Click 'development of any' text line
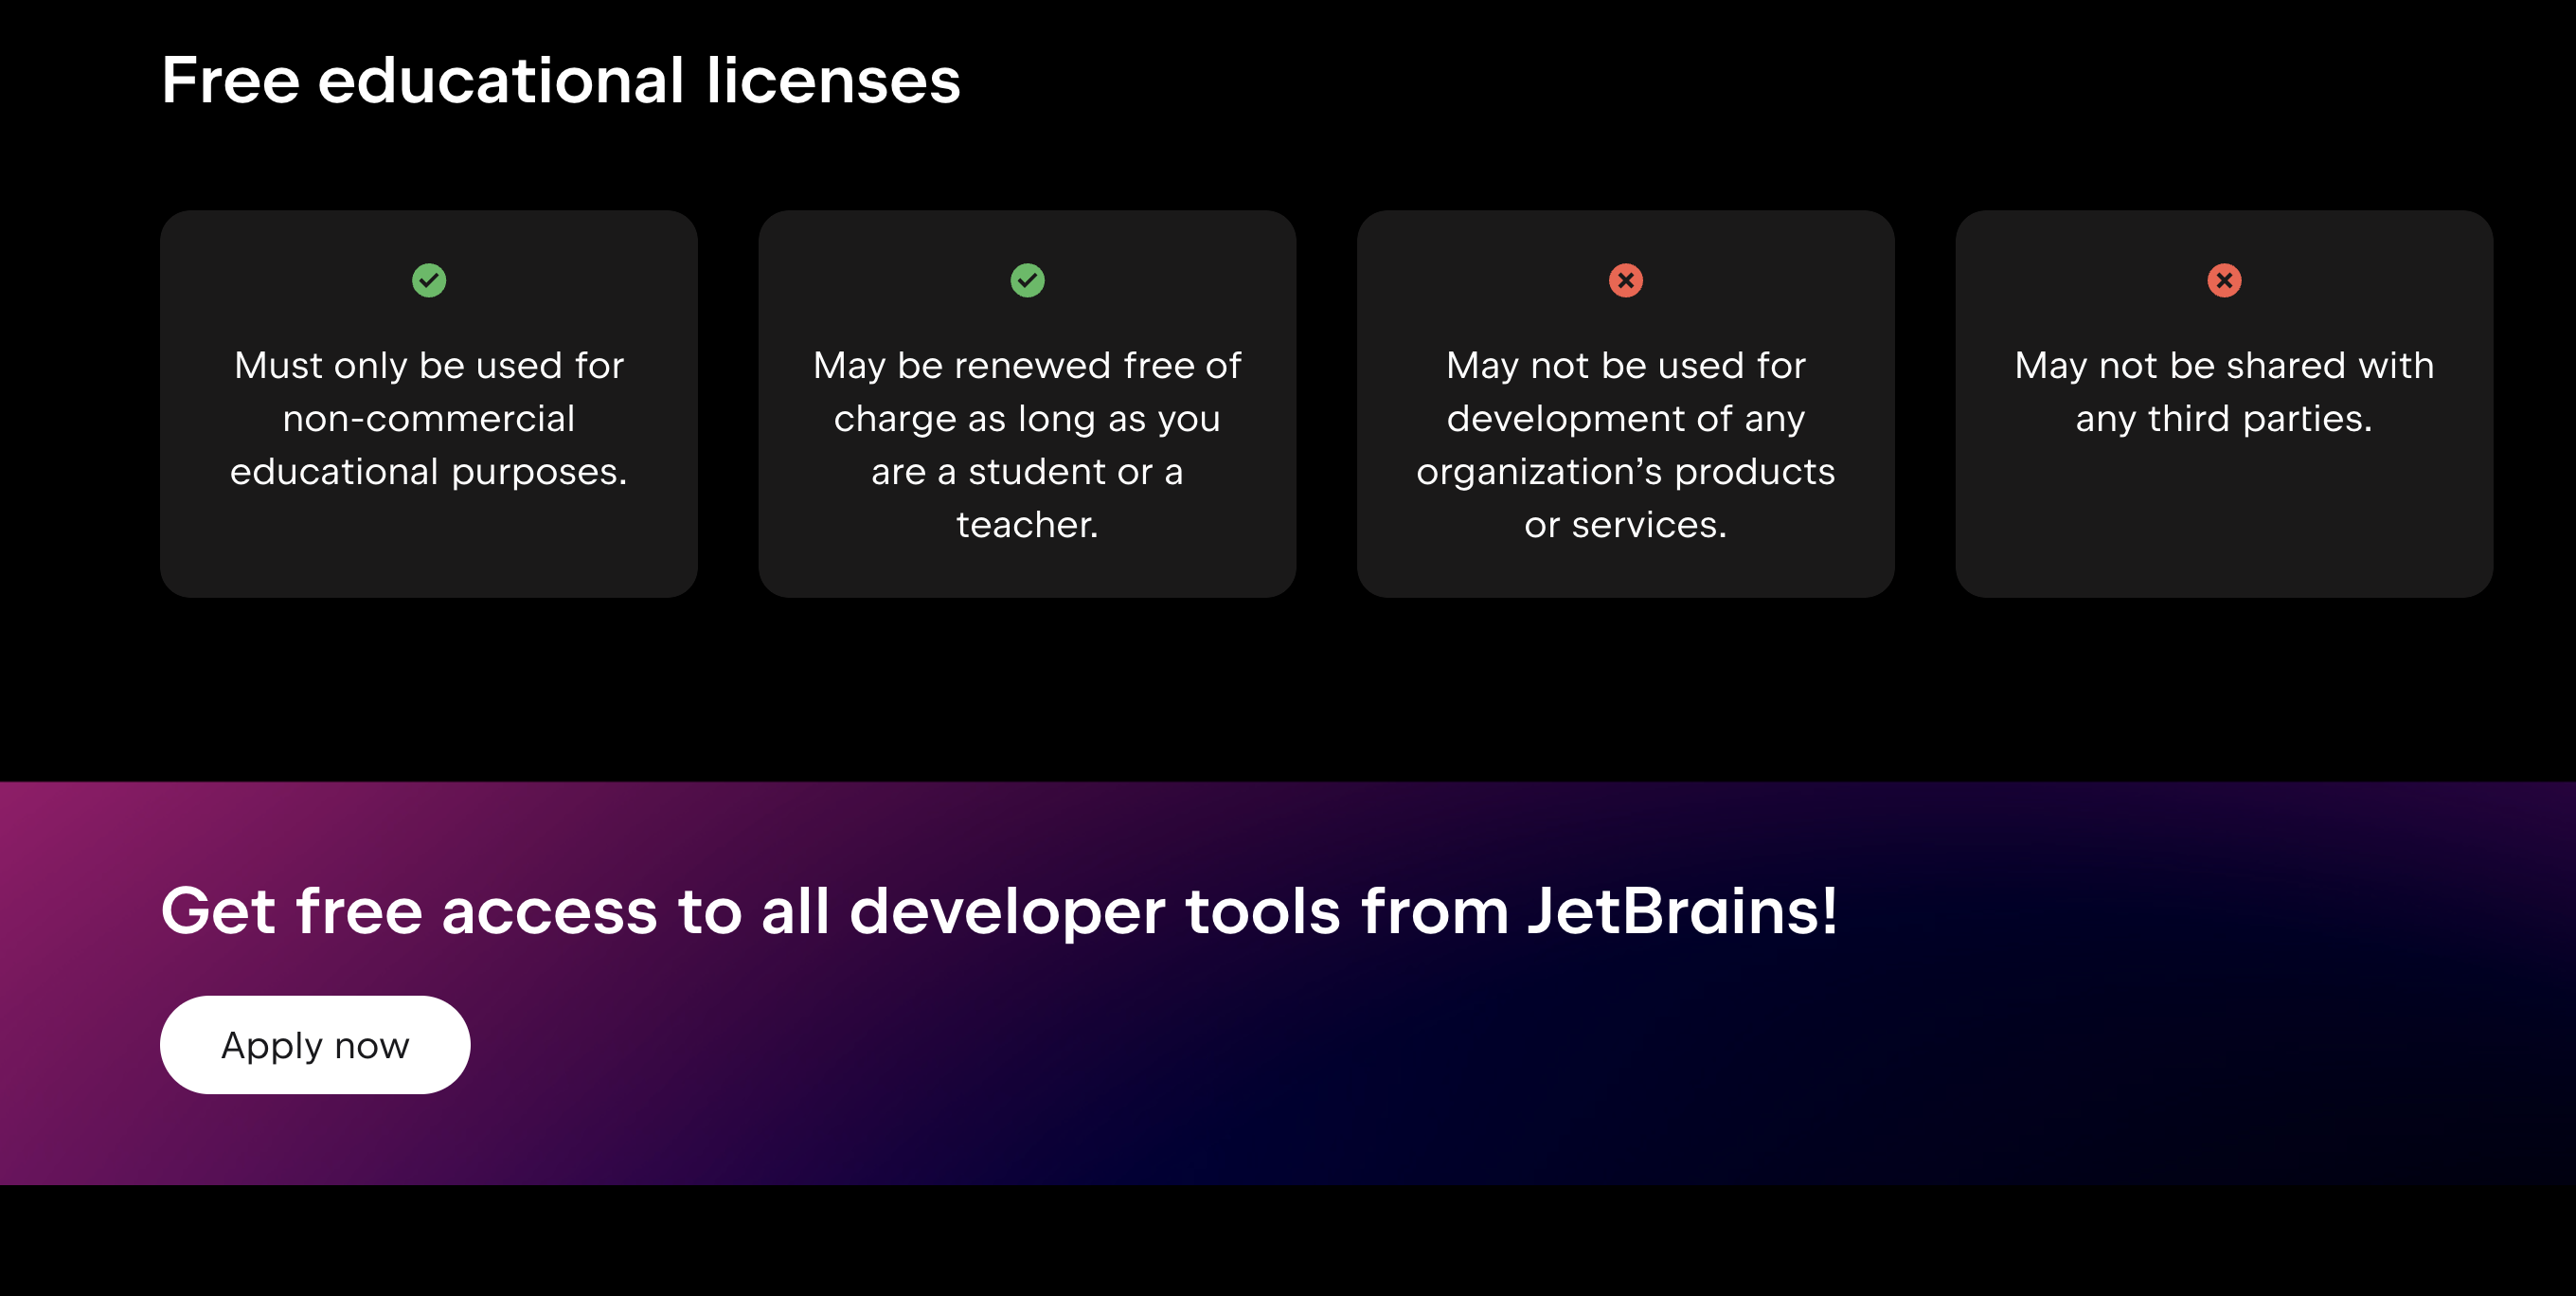This screenshot has height=1296, width=2576. pyautogui.click(x=1625, y=418)
